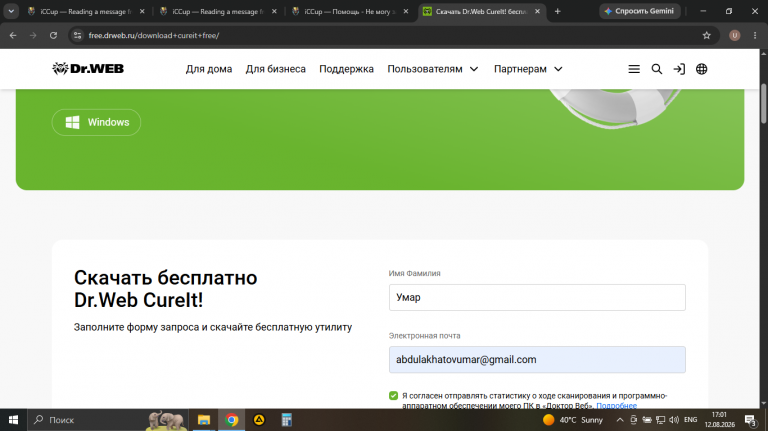This screenshot has height=431, width=768.
Task: Click the Dr.WEB logo
Action: (88, 69)
